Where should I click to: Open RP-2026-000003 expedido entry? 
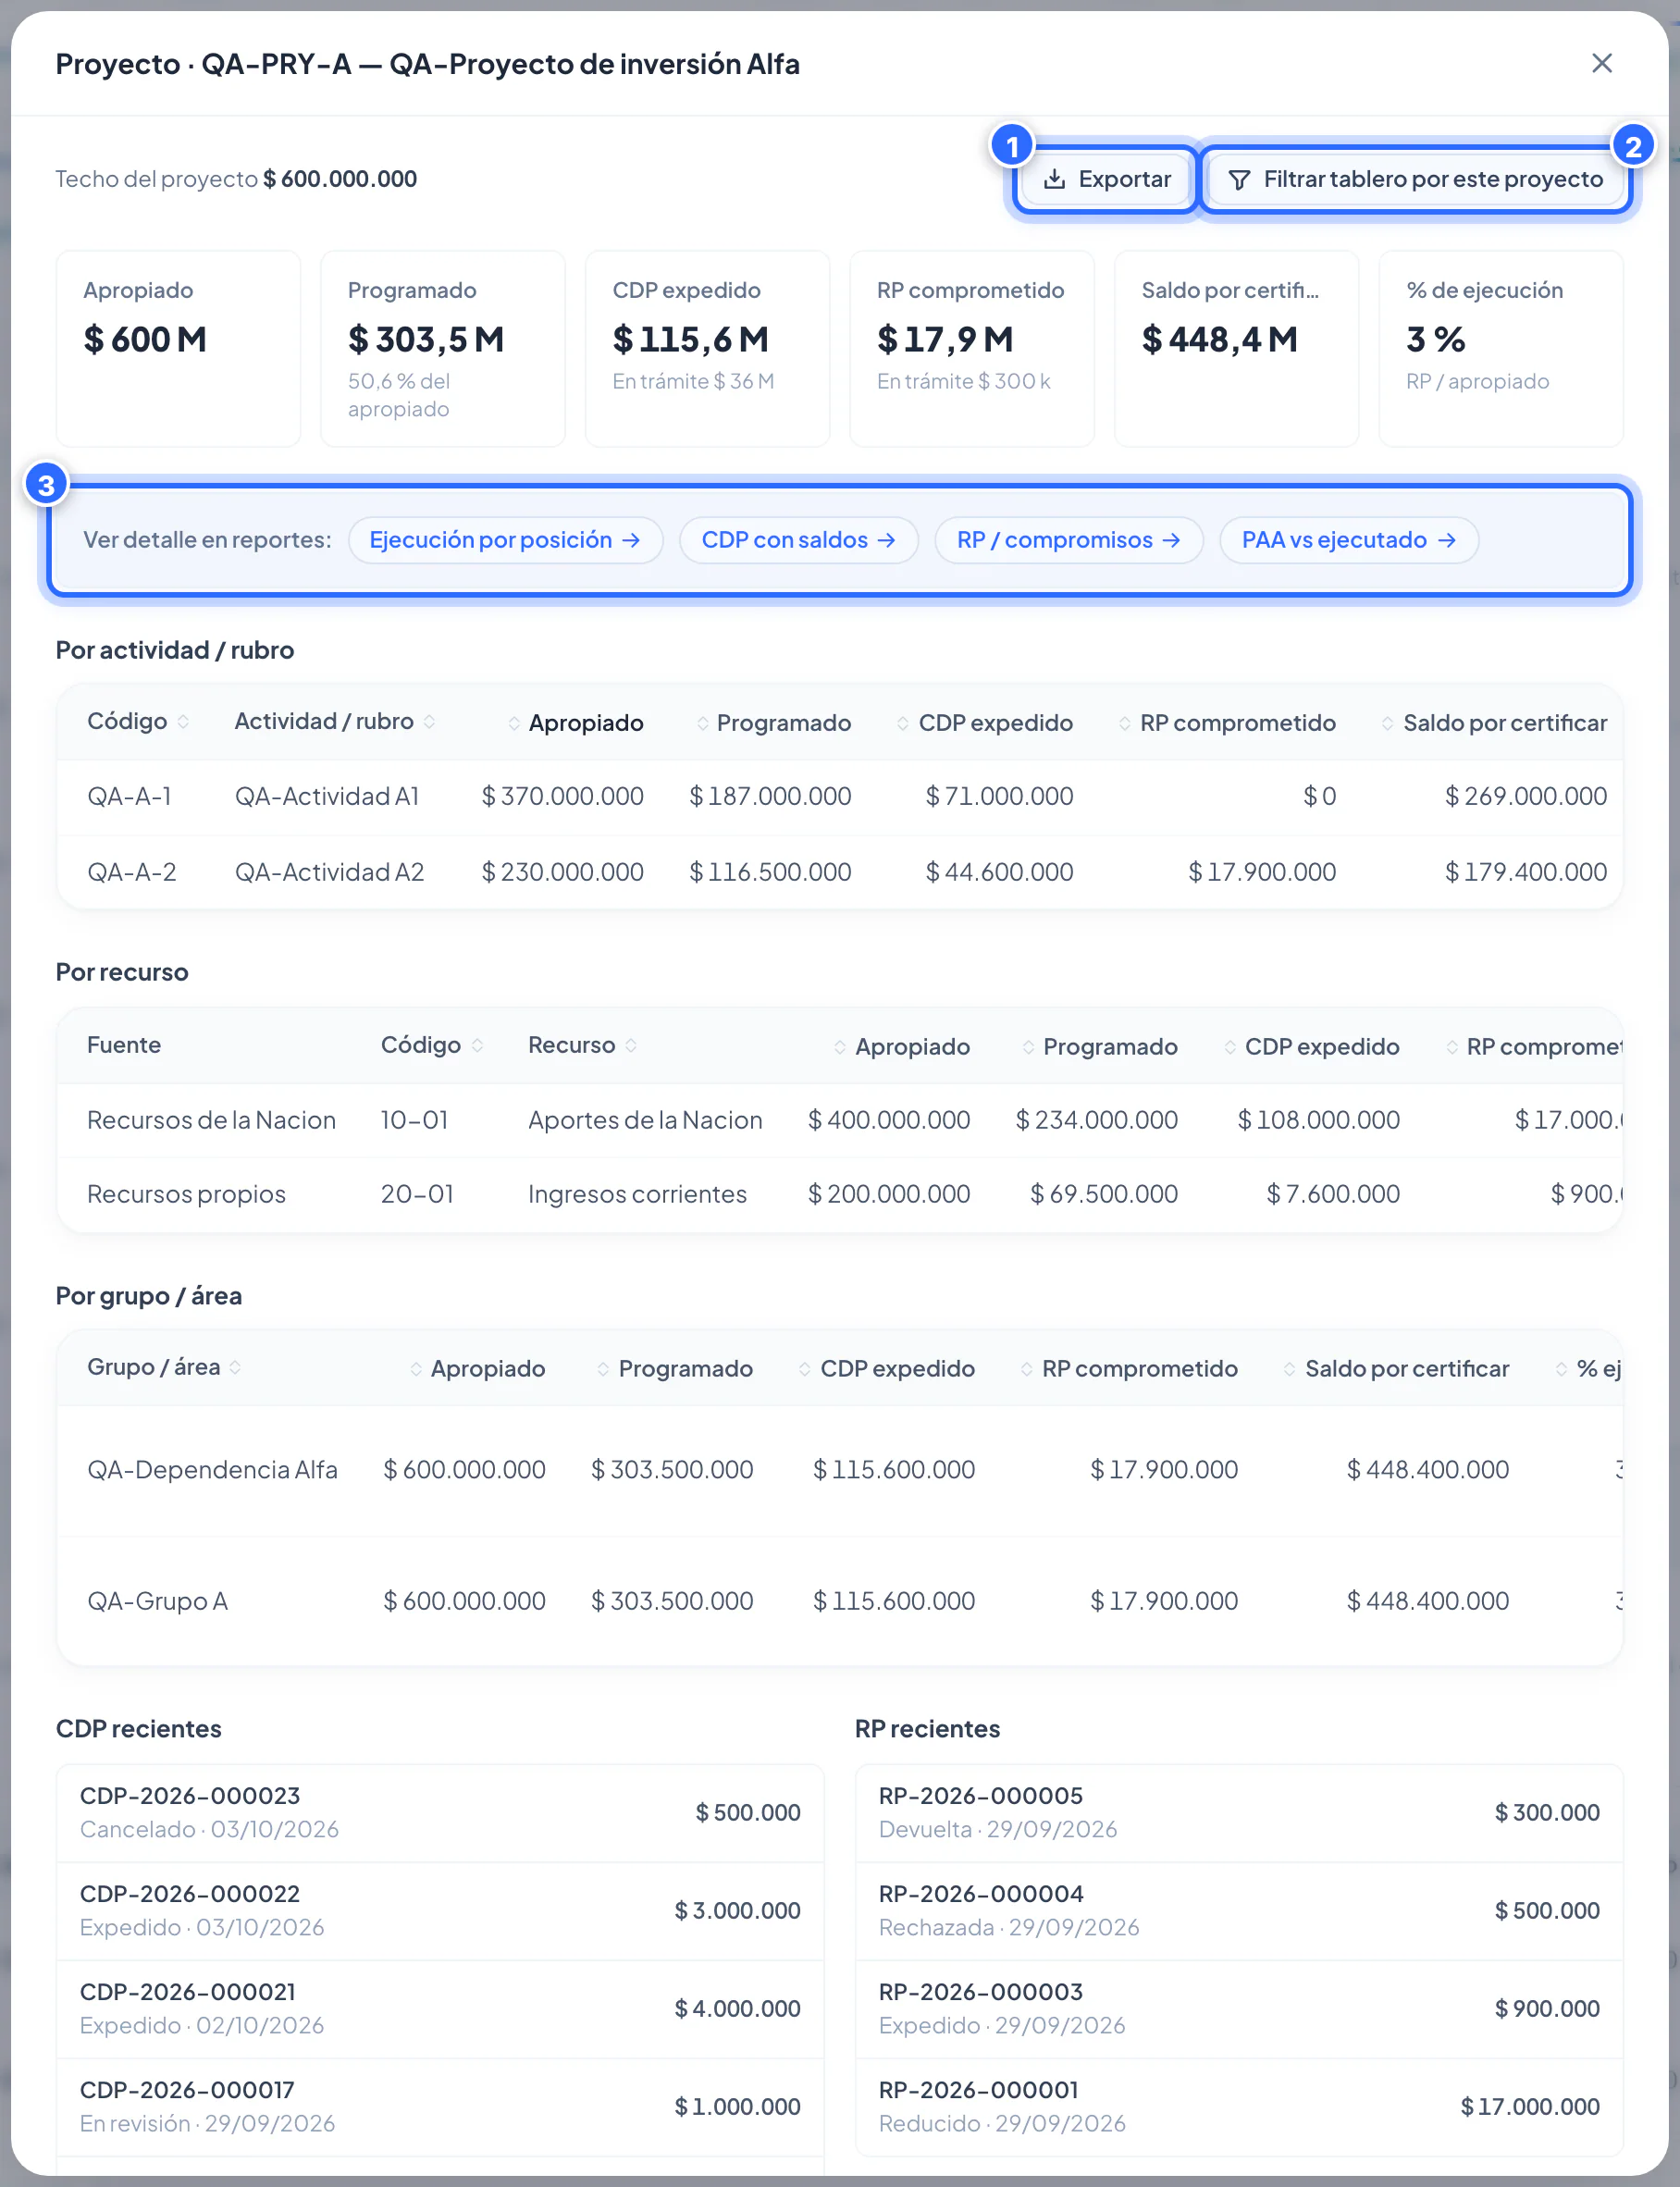pyautogui.click(x=1239, y=2009)
